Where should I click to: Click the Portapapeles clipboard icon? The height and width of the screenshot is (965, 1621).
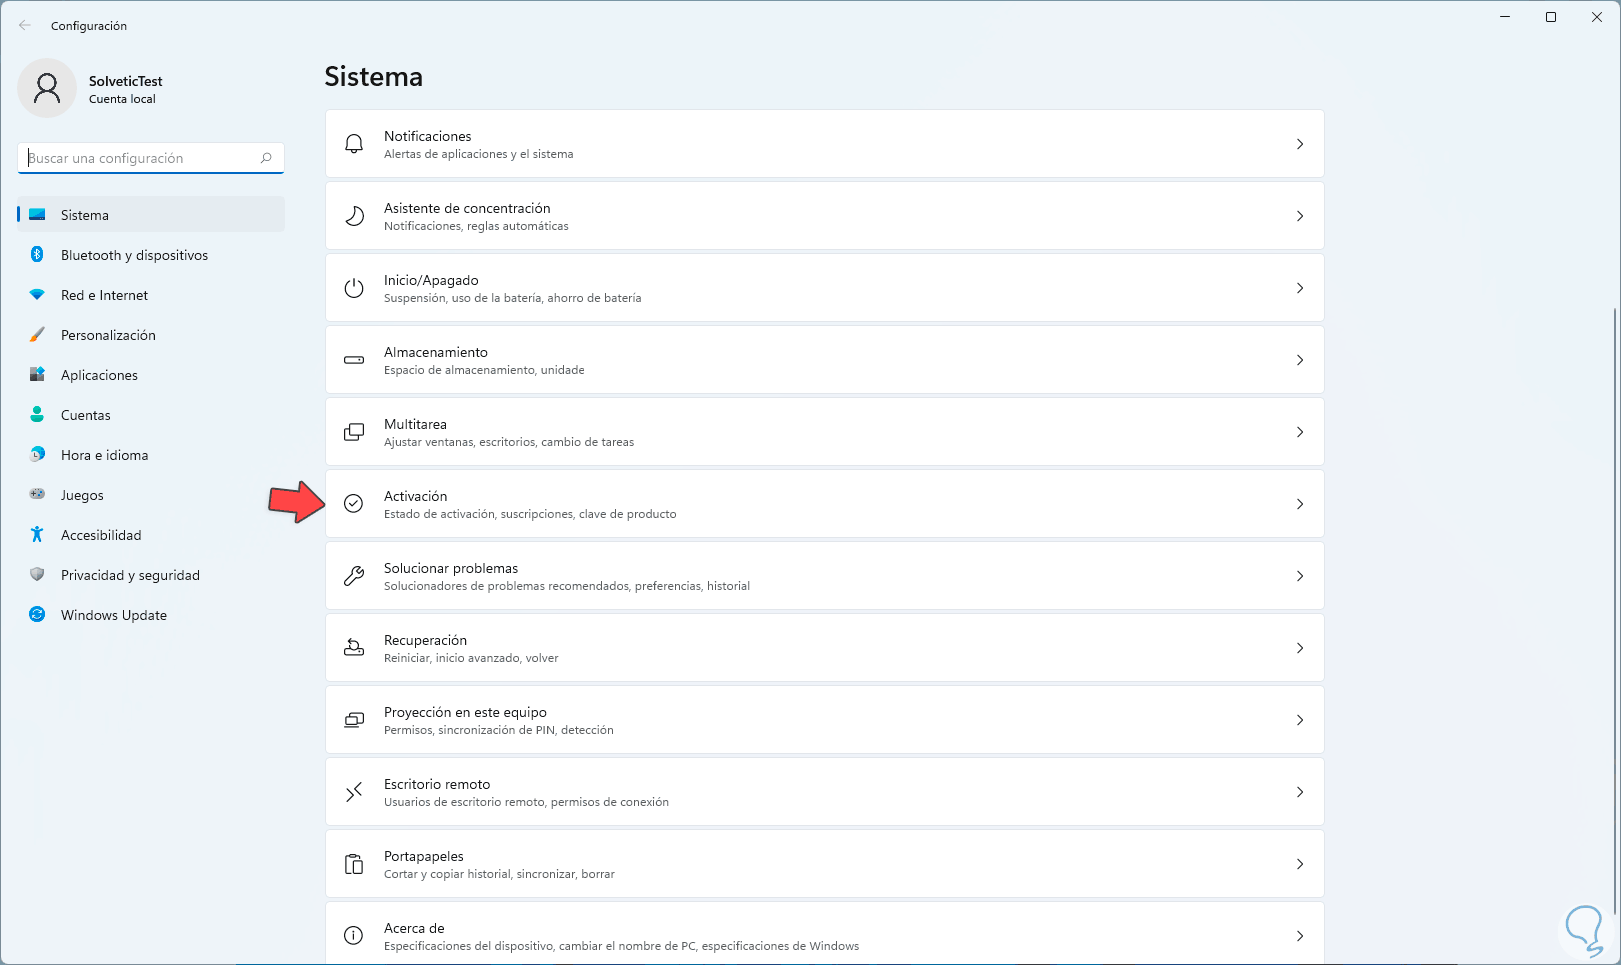(354, 864)
